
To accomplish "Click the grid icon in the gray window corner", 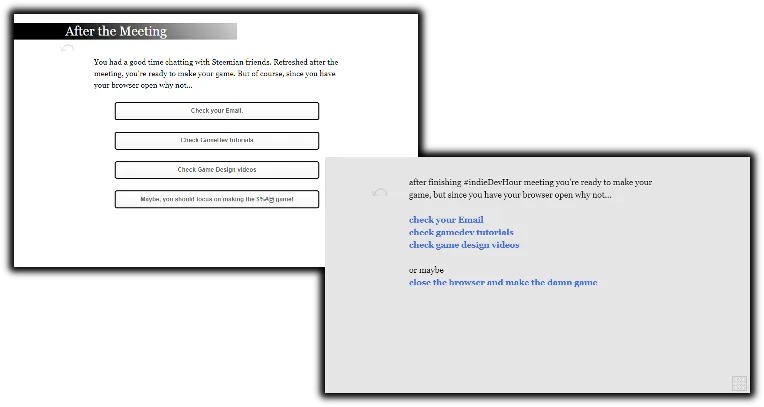I will 739,383.
